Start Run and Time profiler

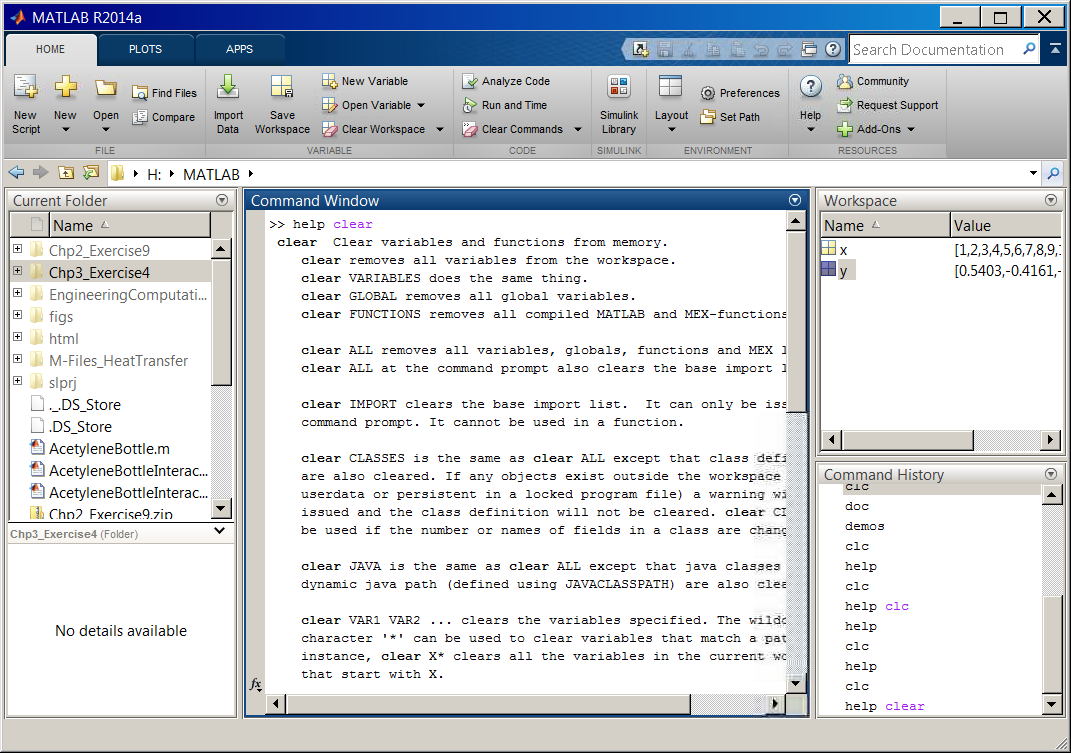(505, 105)
